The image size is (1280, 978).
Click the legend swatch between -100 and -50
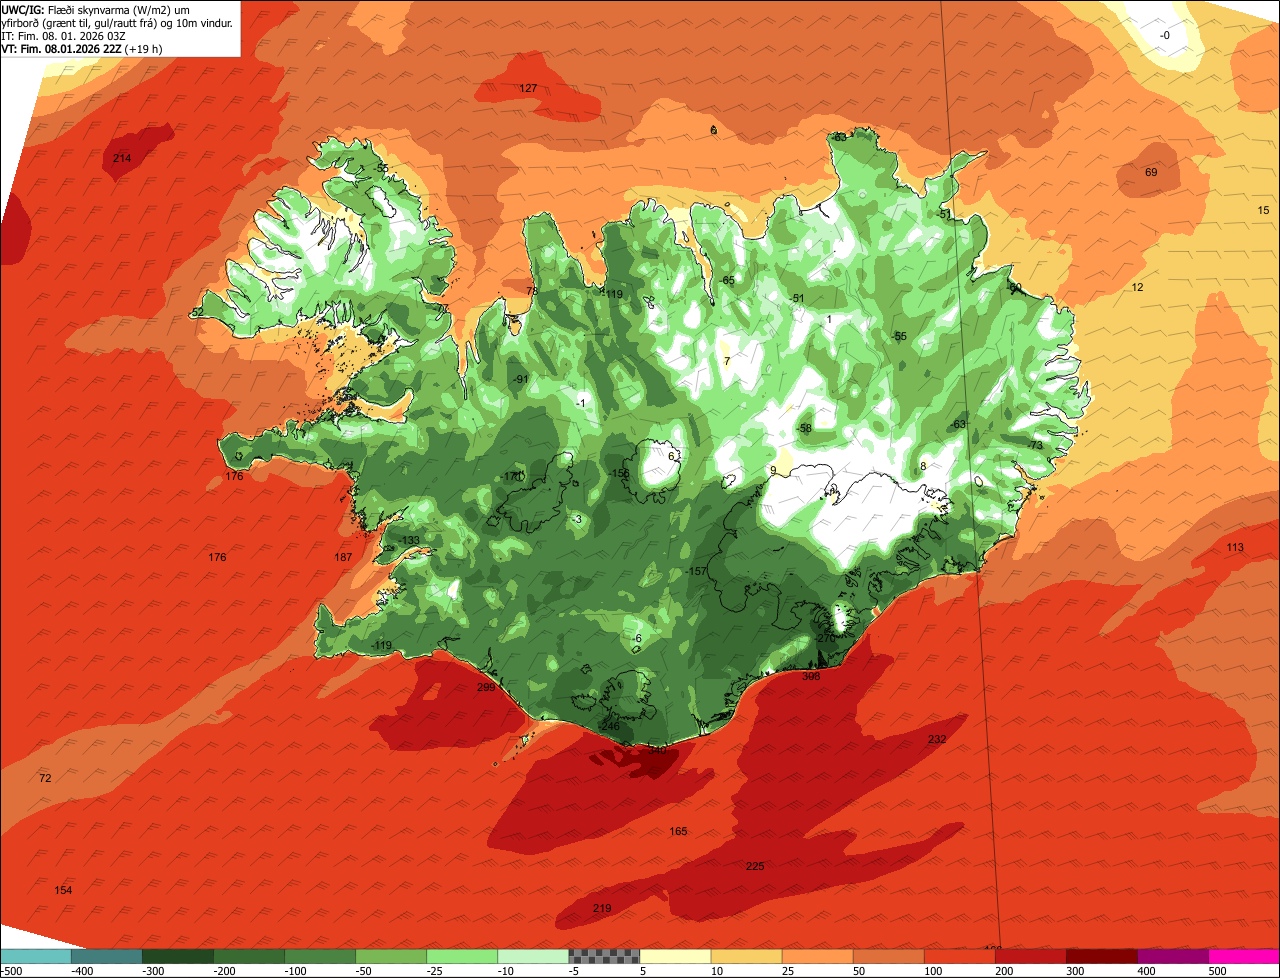[x=319, y=956]
